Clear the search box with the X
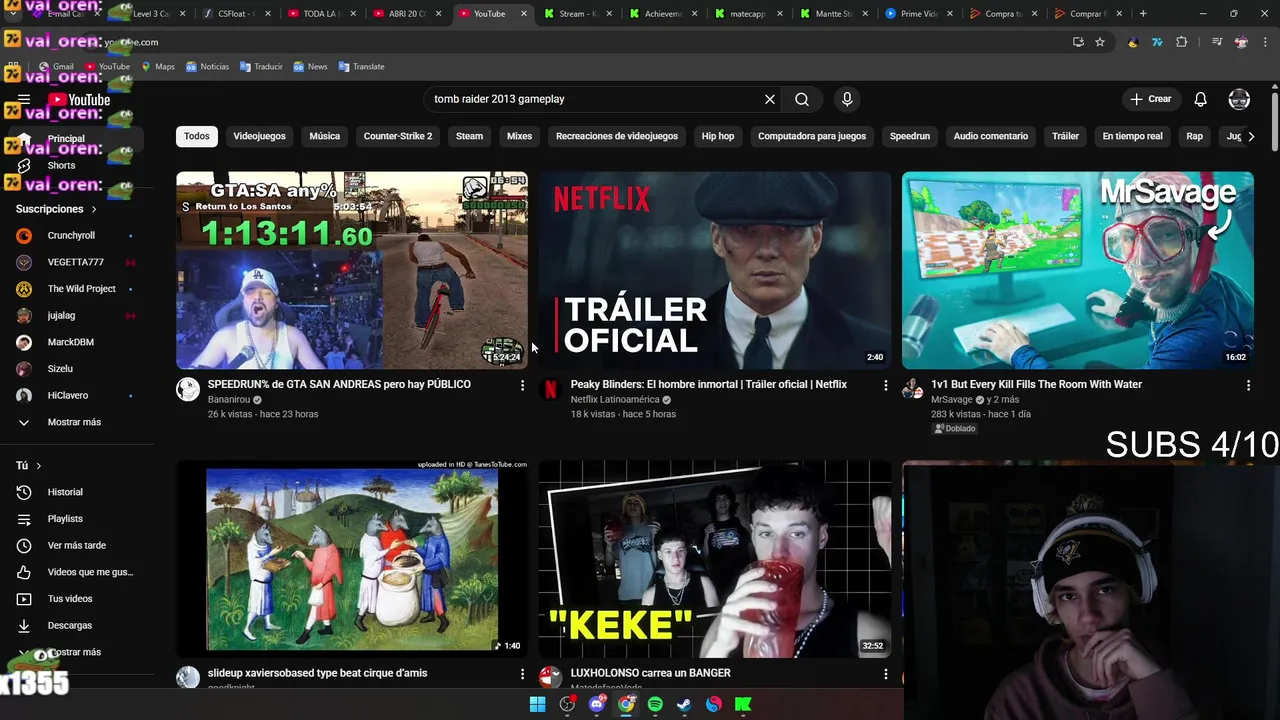This screenshot has height=720, width=1280. (x=770, y=99)
